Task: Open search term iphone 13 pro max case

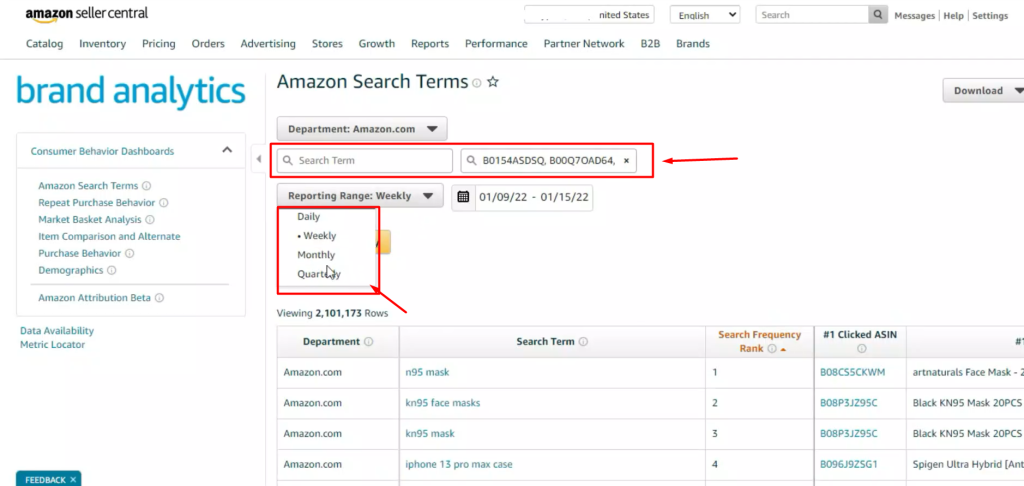Action: pos(459,464)
